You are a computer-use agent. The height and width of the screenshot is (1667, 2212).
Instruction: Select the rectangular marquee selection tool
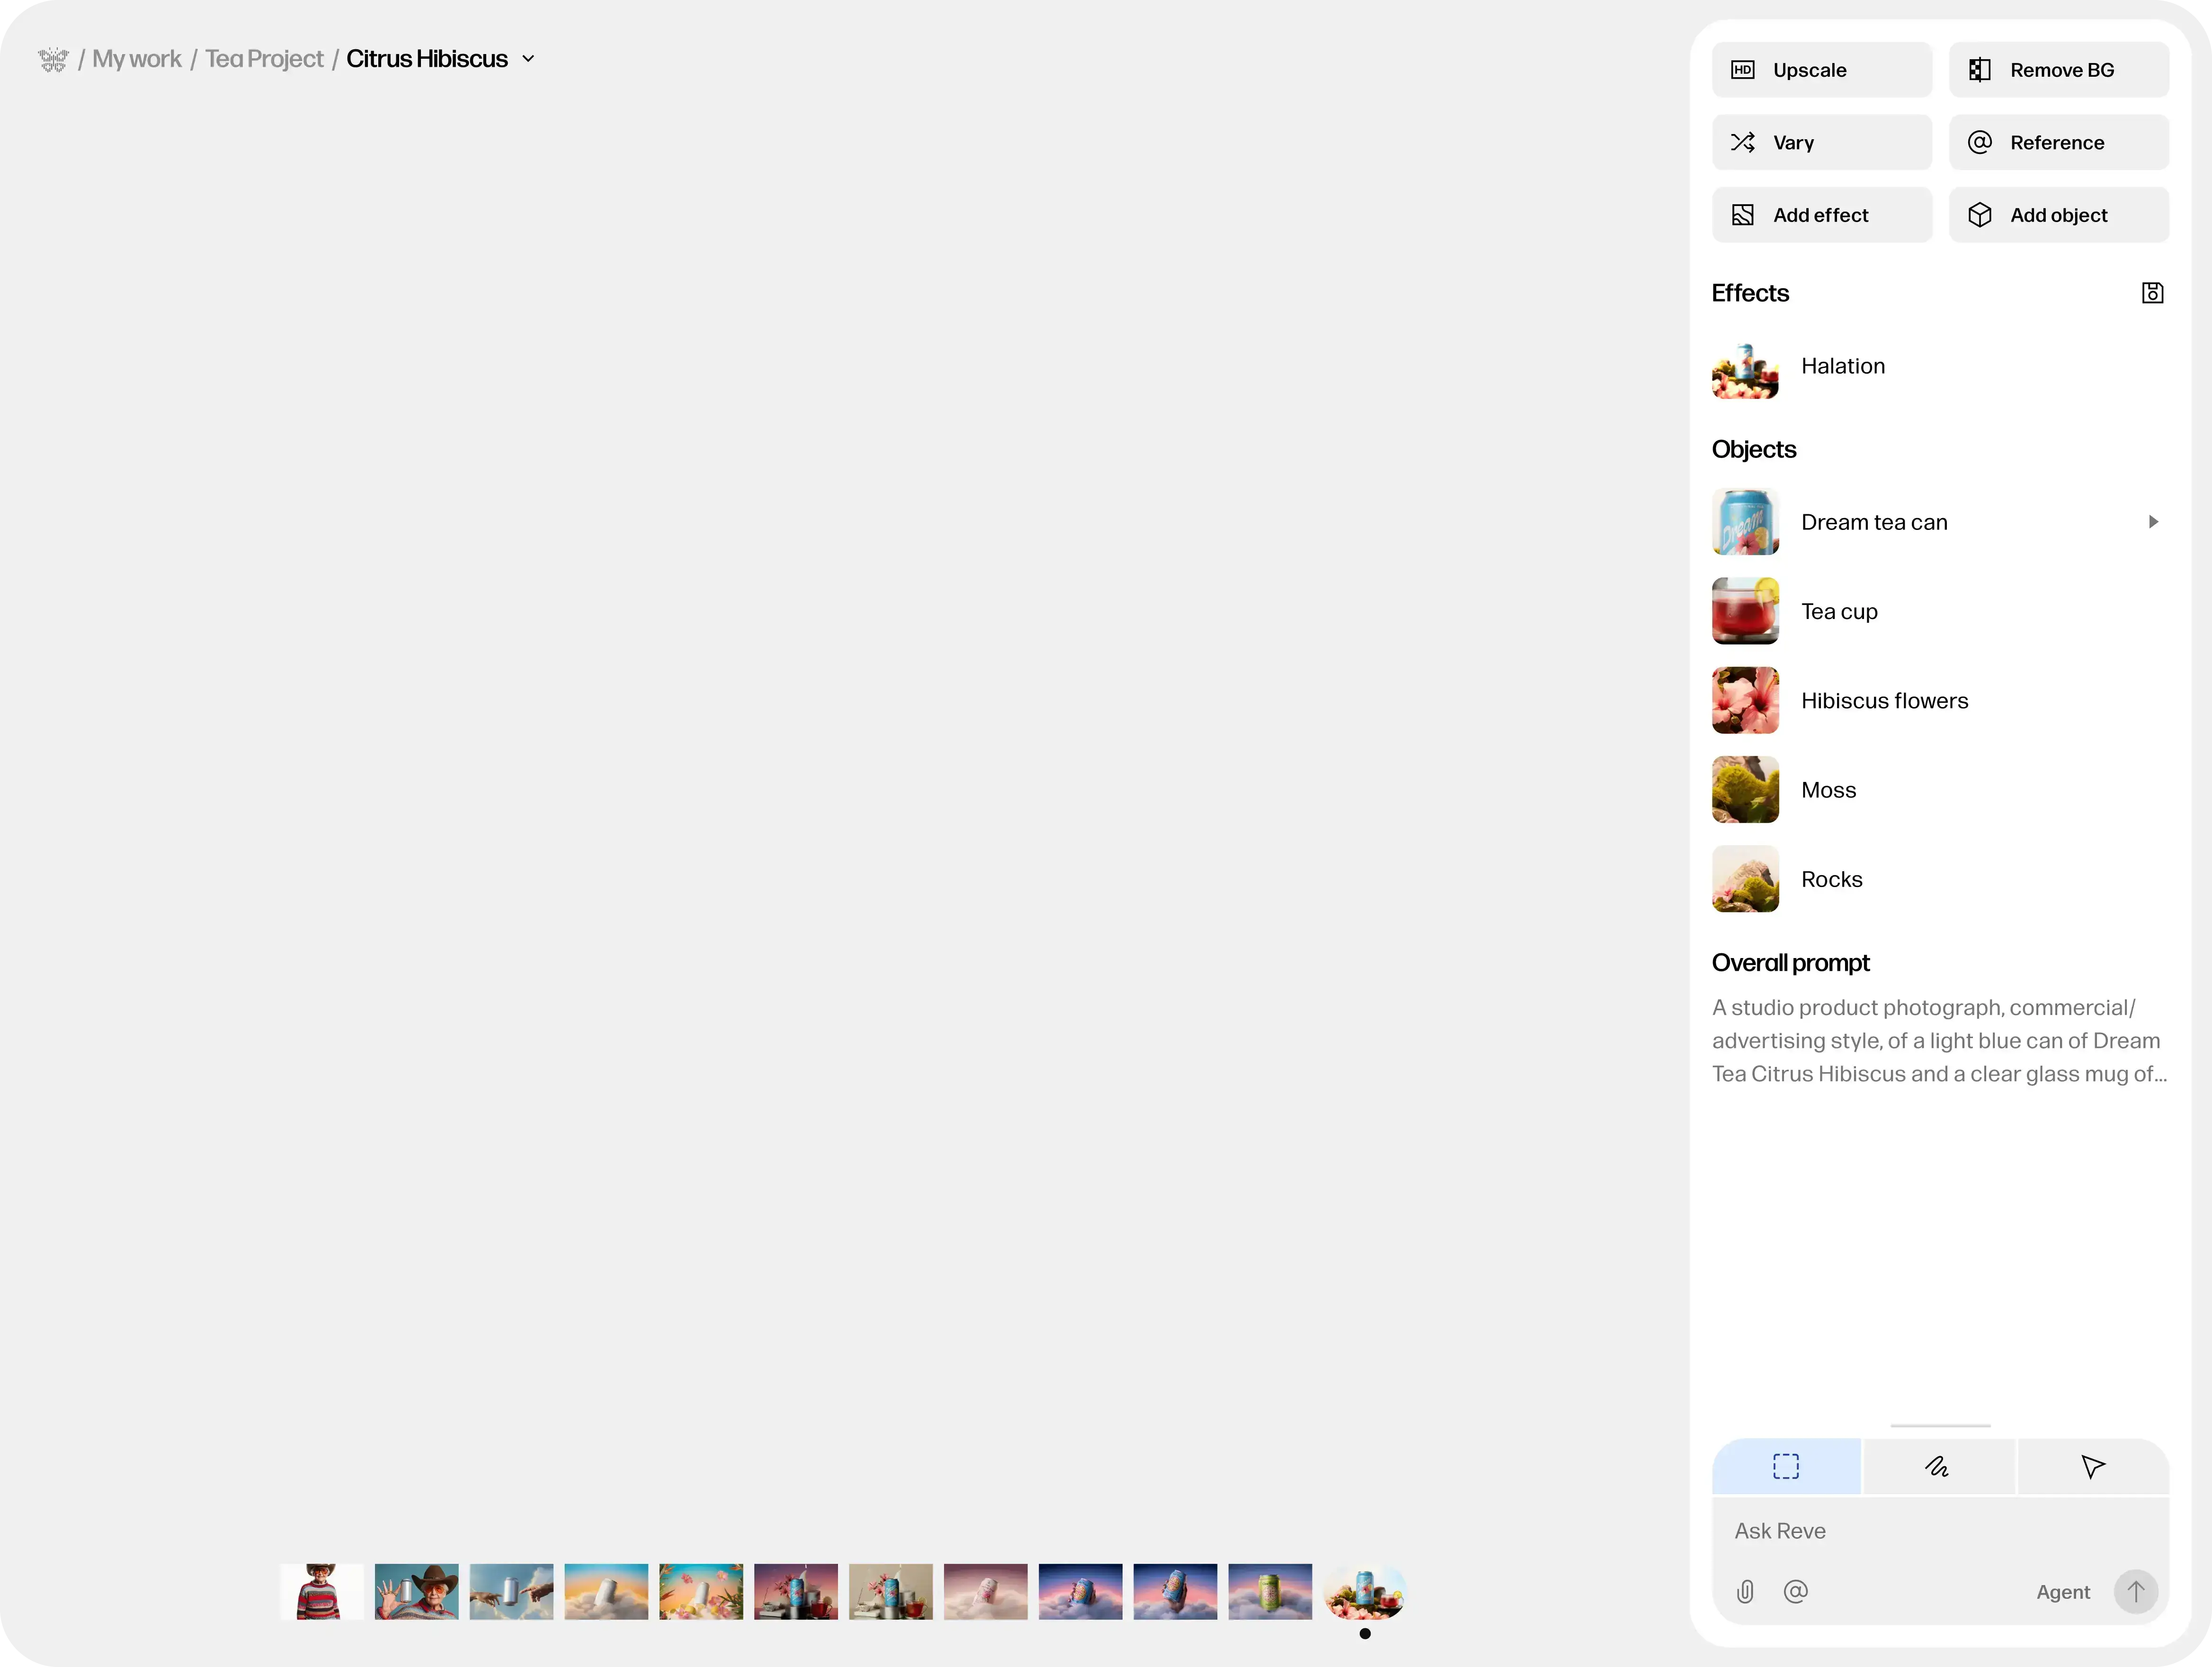(1786, 1467)
